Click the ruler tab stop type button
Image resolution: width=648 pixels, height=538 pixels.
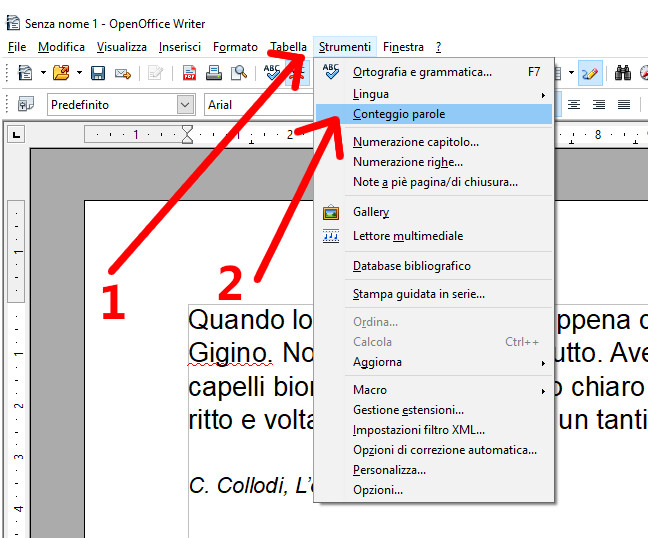click(16, 135)
